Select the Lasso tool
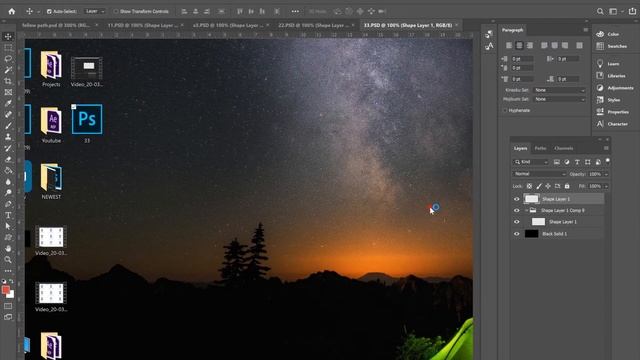This screenshot has width=640, height=360. (8, 59)
